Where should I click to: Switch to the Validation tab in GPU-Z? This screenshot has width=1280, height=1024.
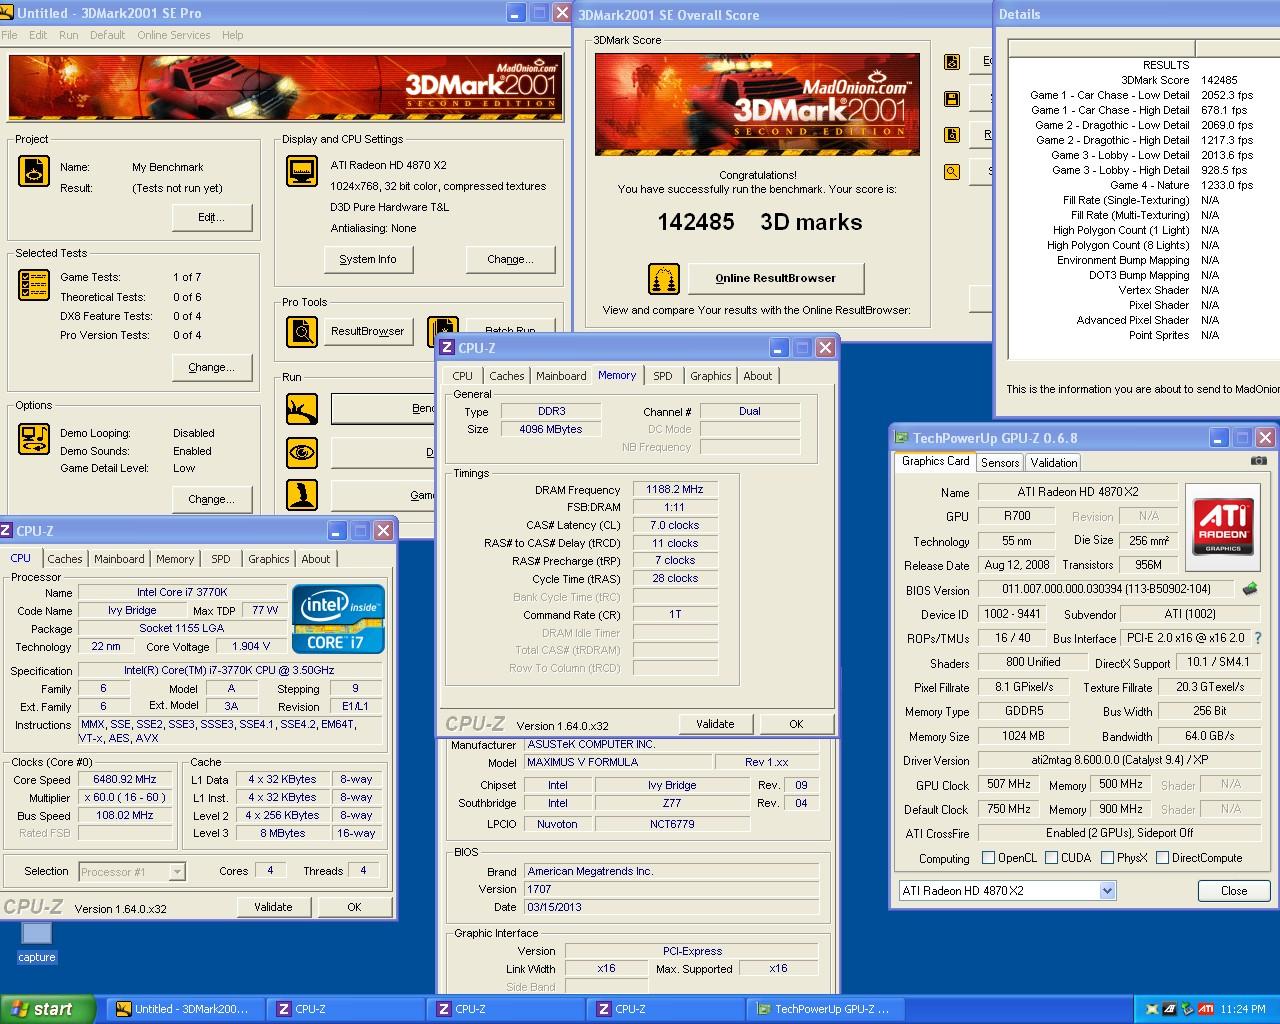(1054, 463)
